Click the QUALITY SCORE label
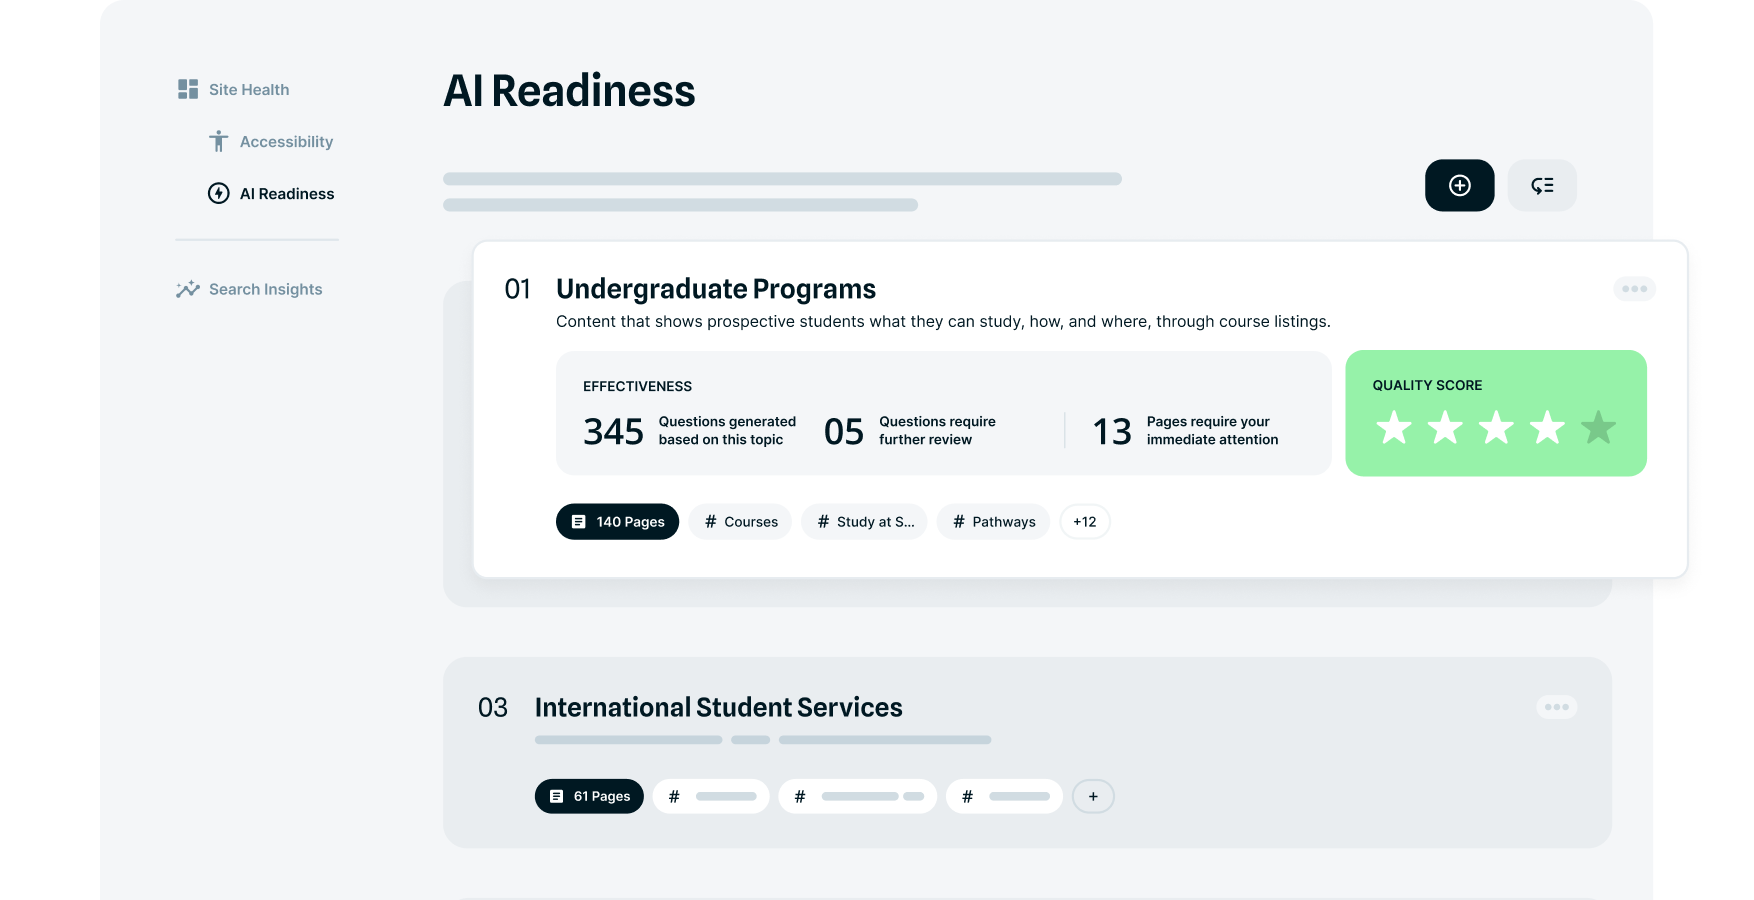The image size is (1754, 900). [1427, 385]
